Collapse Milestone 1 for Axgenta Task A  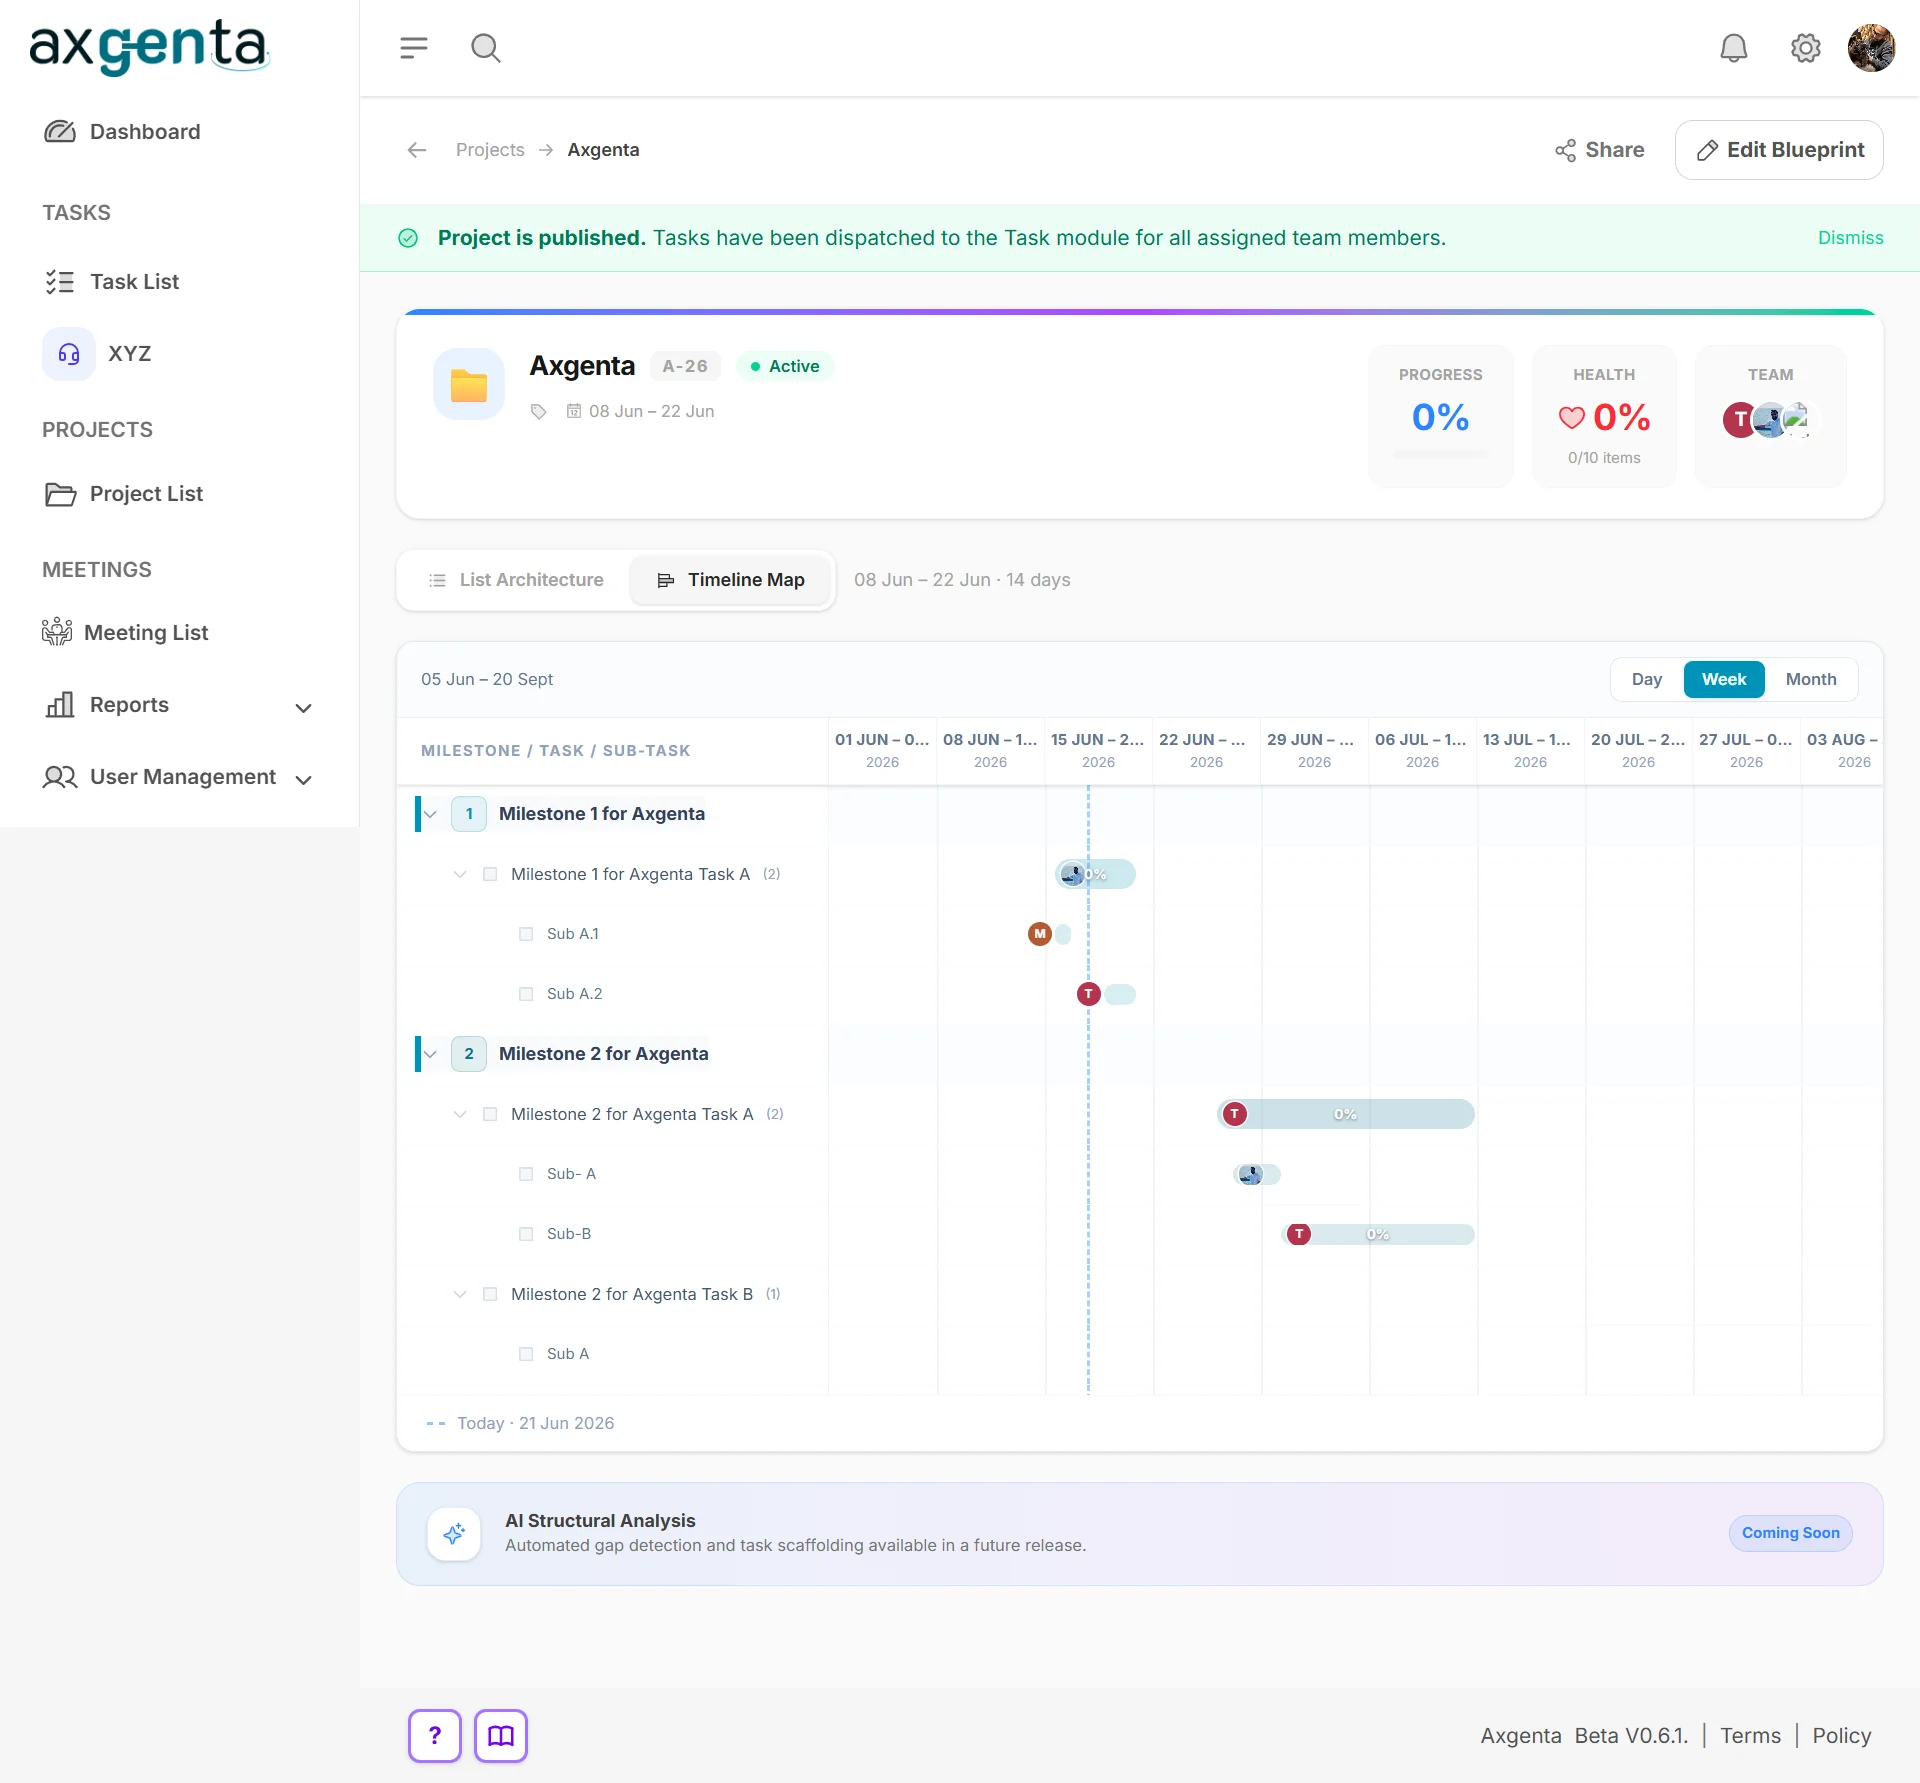pyautogui.click(x=460, y=874)
